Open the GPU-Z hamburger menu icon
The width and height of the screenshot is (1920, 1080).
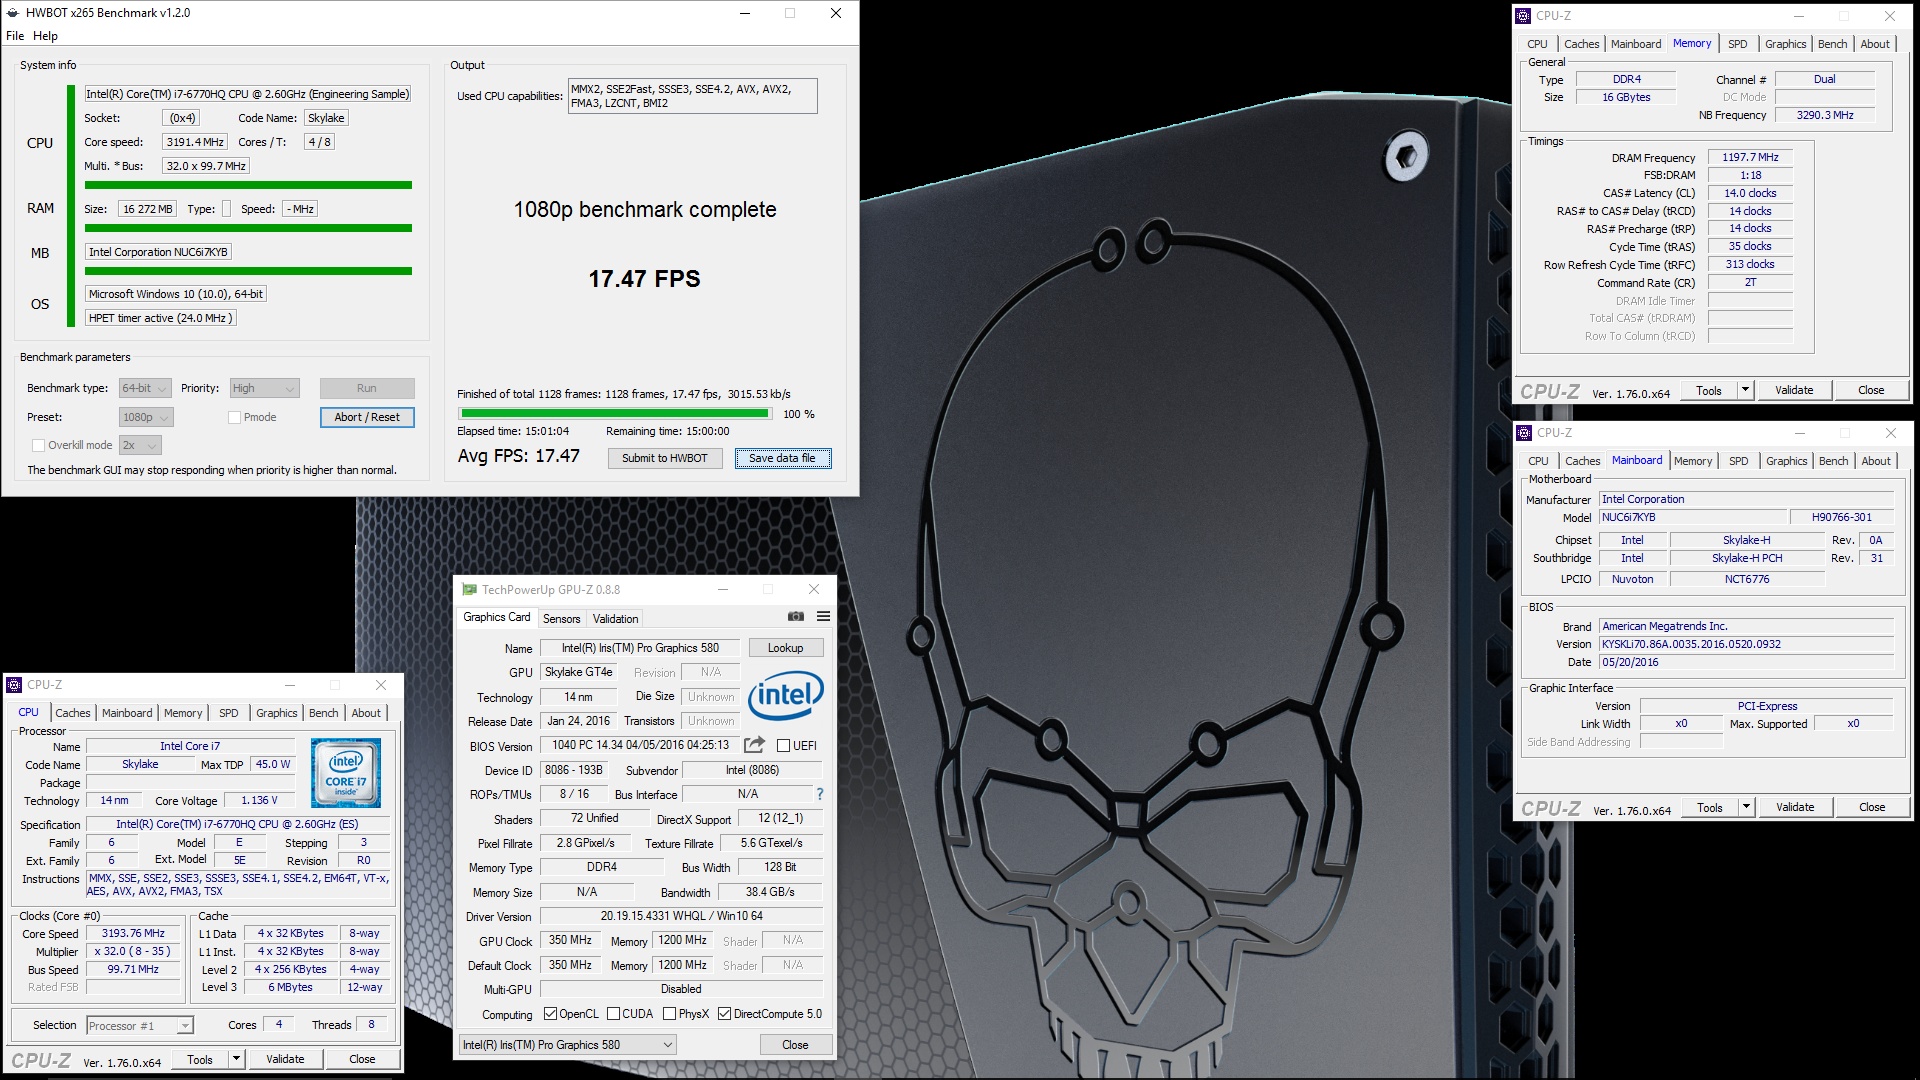coord(823,616)
